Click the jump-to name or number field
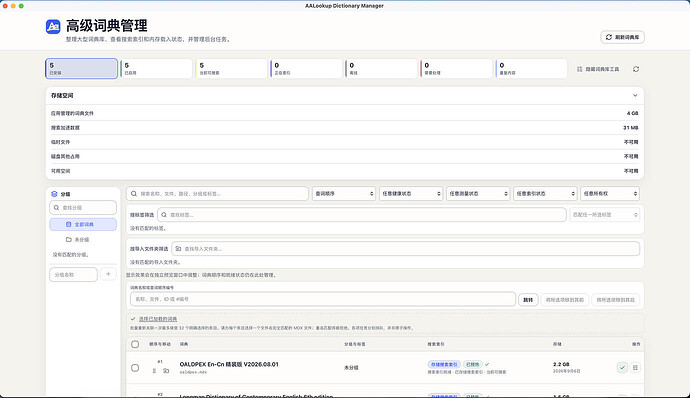This screenshot has width=690, height=398. (x=323, y=299)
